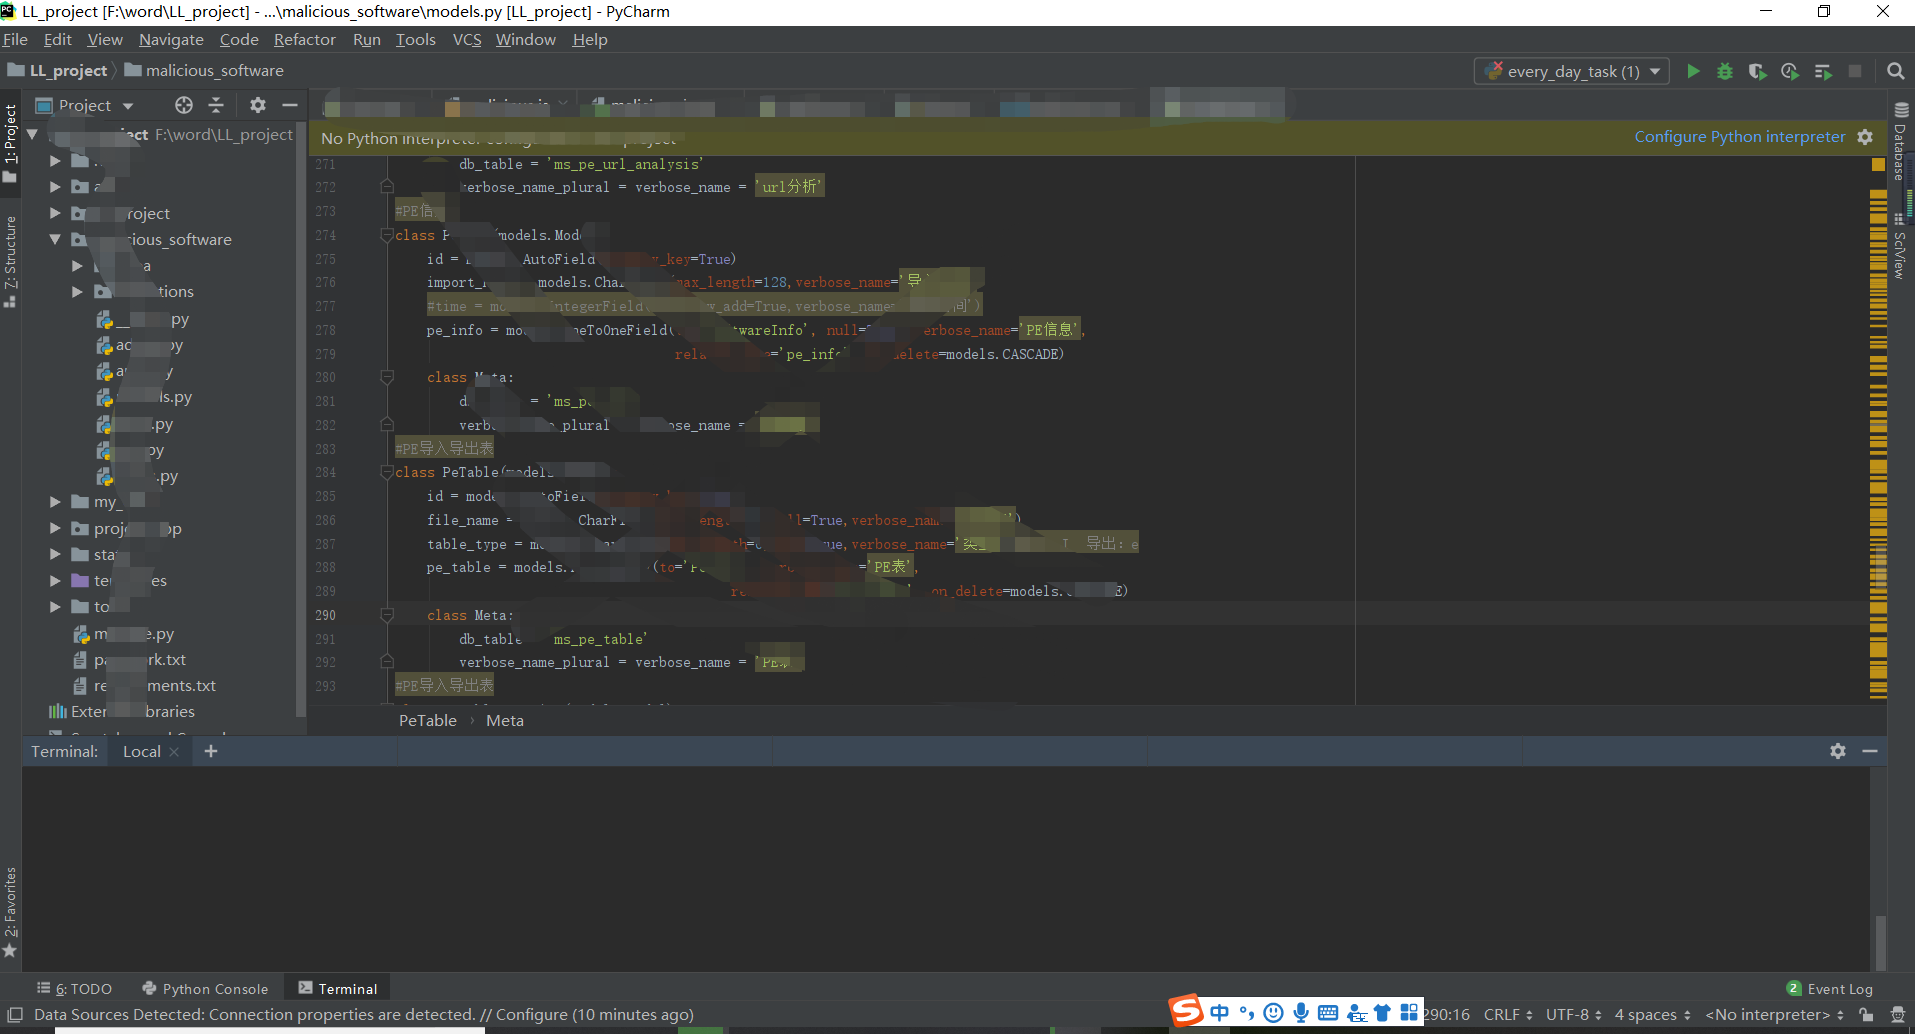Click PeTable in the breadcrumb bar
The width and height of the screenshot is (1915, 1034).
pos(427,720)
